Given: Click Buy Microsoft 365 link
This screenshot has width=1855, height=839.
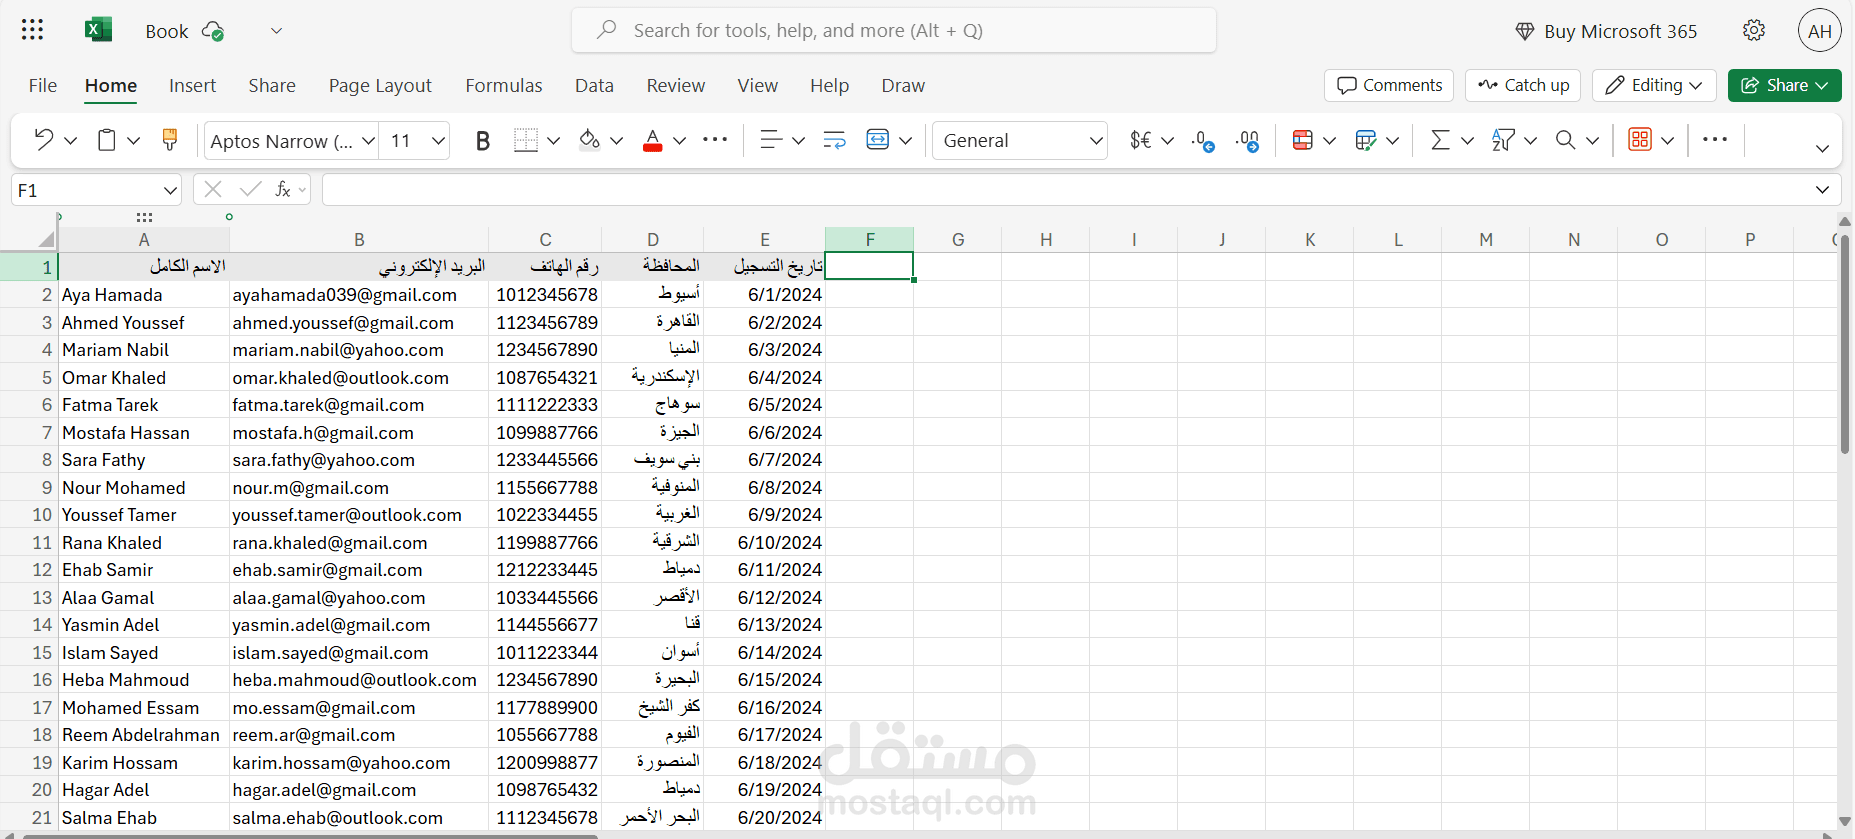Looking at the screenshot, I should (x=1606, y=31).
